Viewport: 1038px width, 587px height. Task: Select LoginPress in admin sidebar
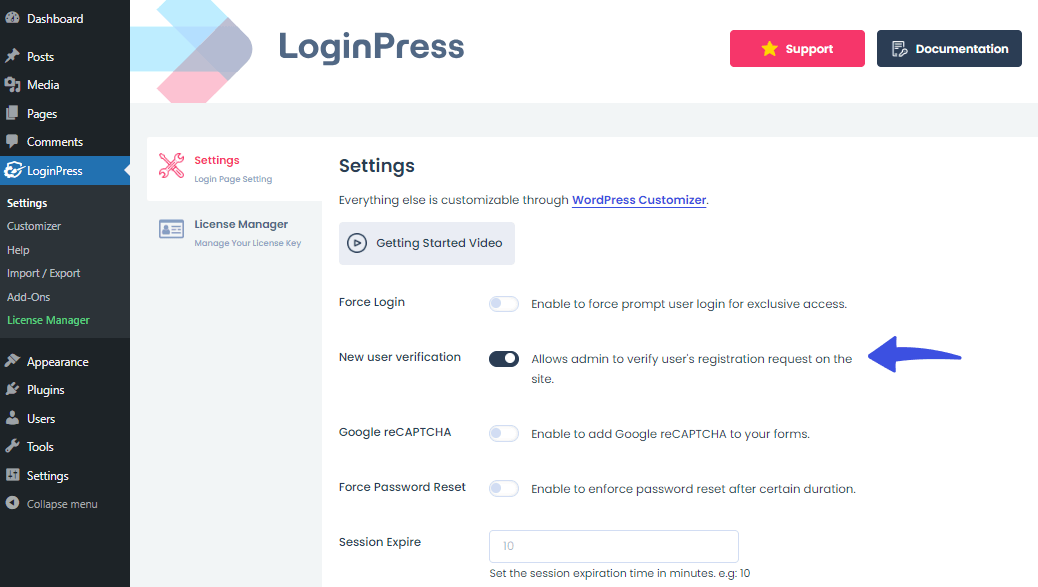pyautogui.click(x=65, y=171)
